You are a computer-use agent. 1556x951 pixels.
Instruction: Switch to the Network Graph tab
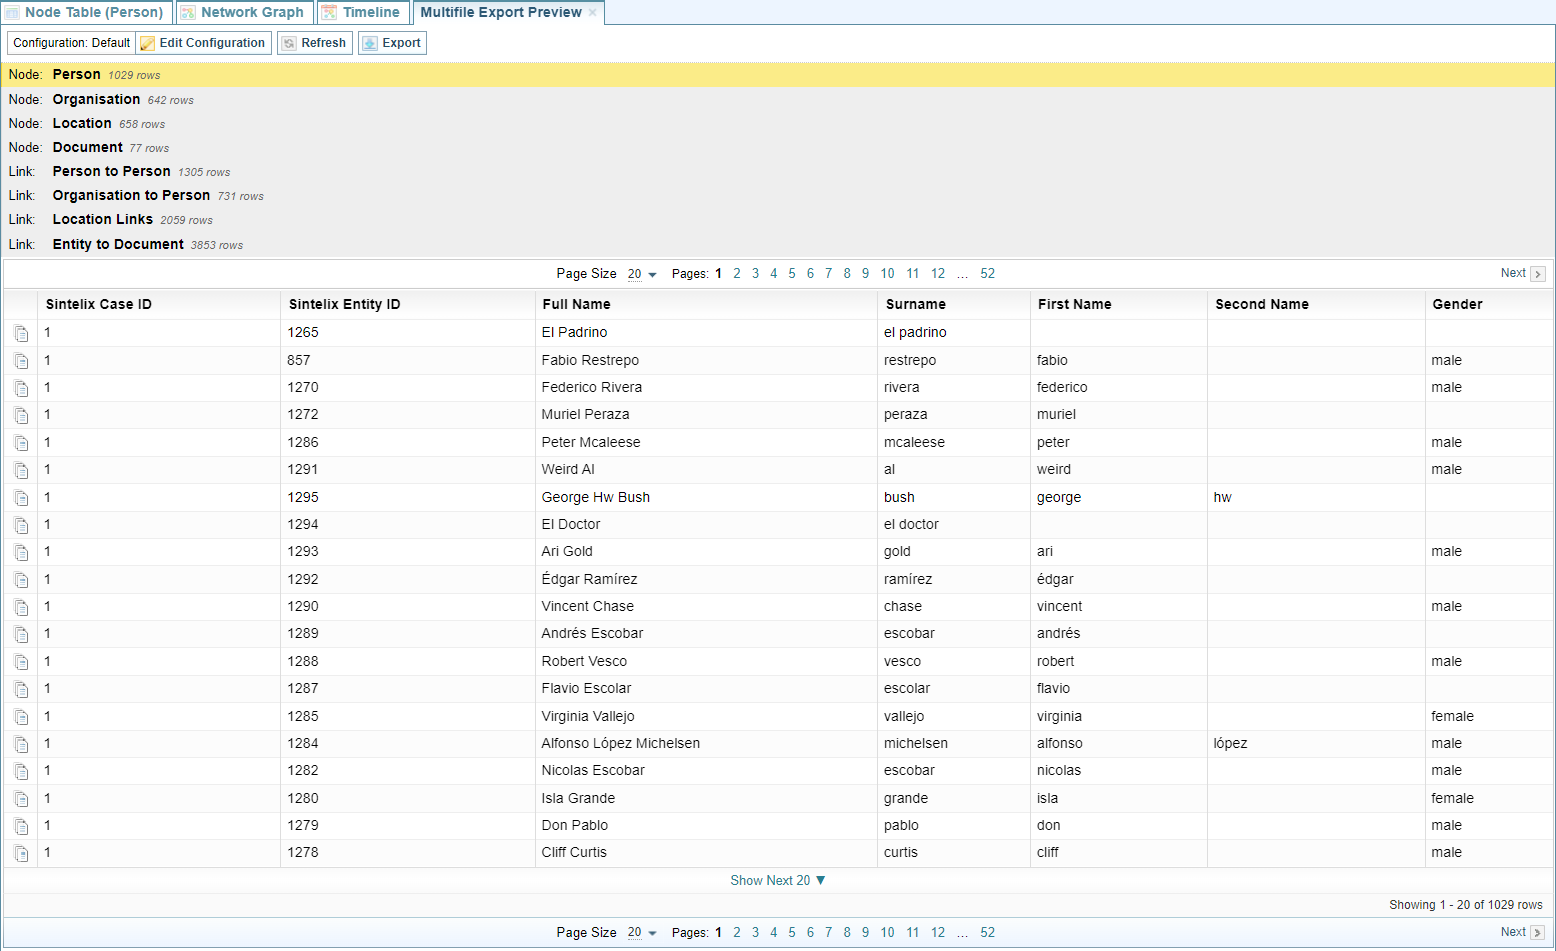tap(242, 12)
